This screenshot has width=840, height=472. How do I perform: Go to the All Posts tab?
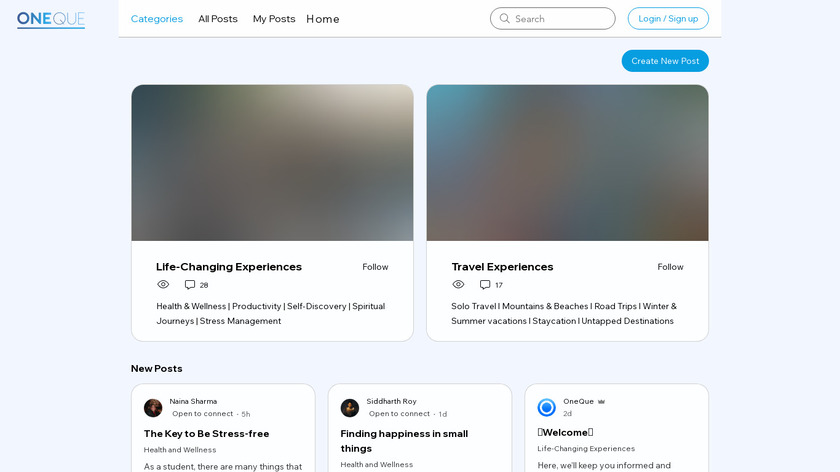(218, 19)
